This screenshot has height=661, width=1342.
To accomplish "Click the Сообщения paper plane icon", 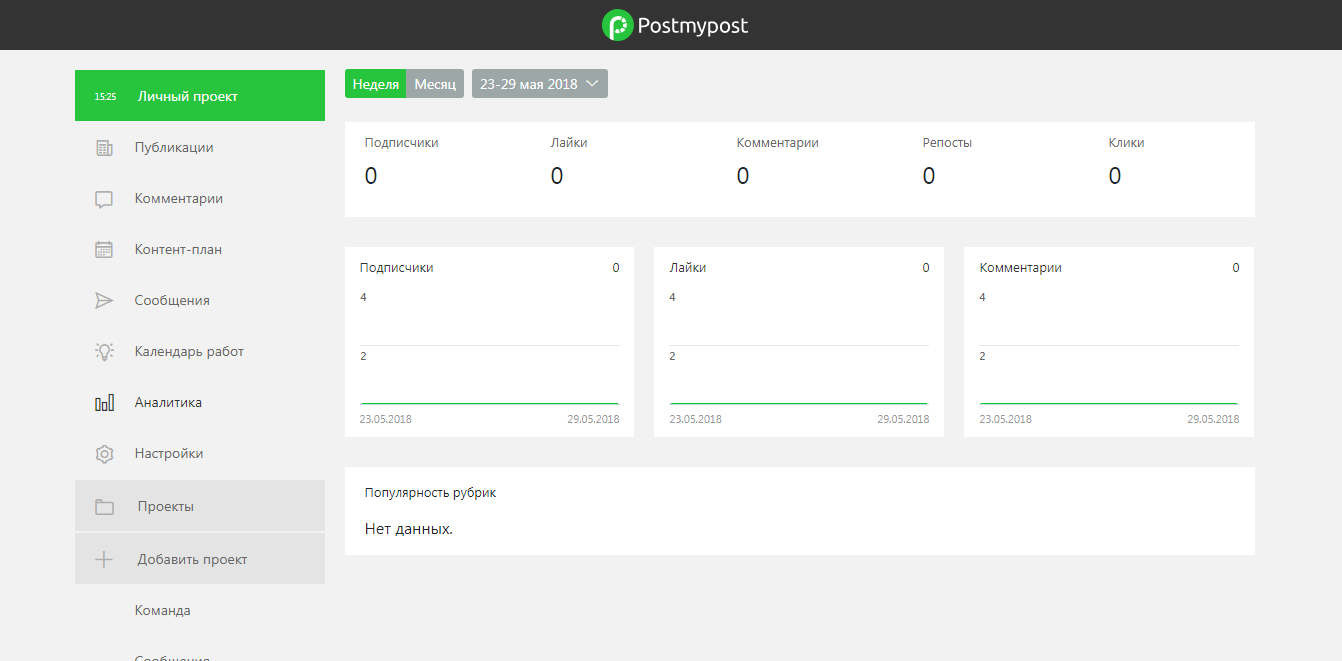I will (104, 301).
